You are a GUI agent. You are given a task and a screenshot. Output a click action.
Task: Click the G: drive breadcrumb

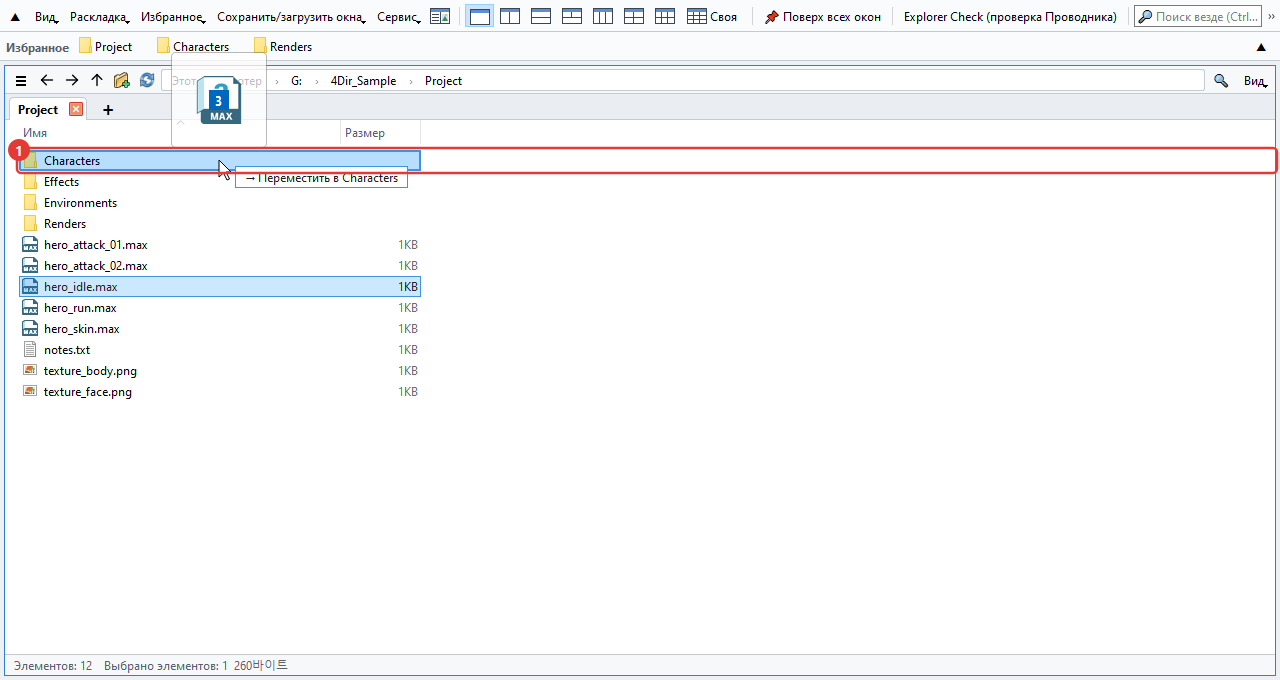[297, 81]
